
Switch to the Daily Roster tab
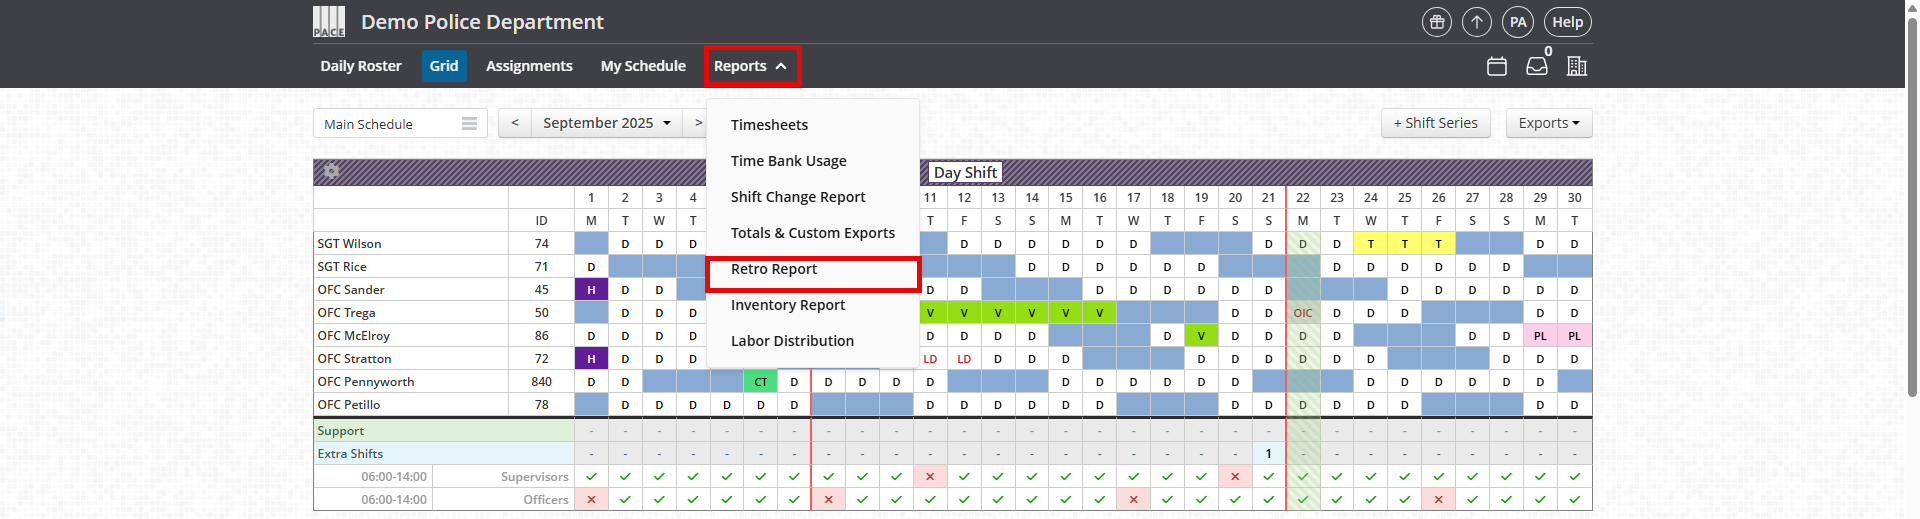click(361, 66)
